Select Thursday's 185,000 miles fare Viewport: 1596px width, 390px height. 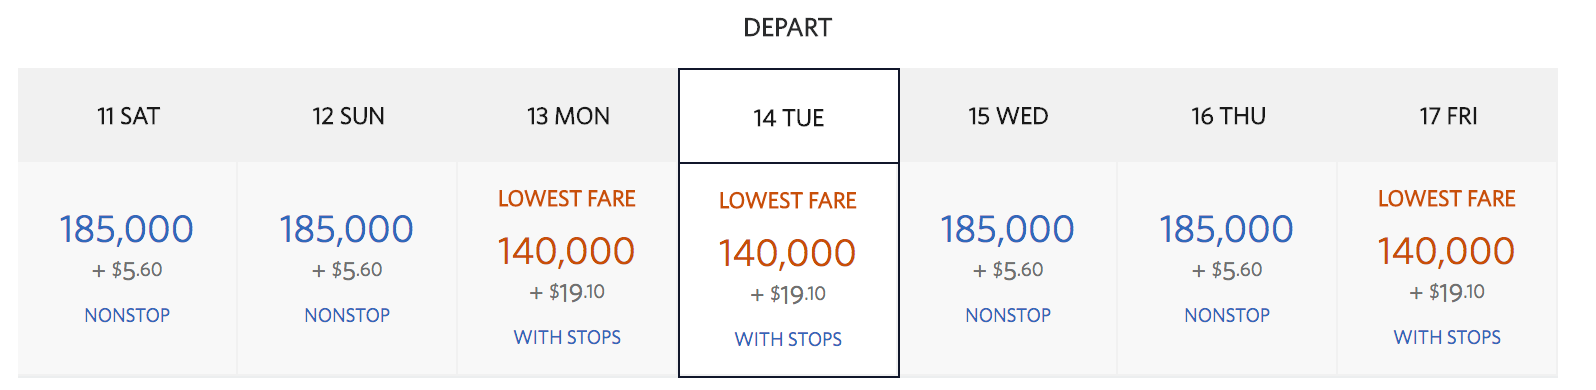pyautogui.click(x=1227, y=229)
